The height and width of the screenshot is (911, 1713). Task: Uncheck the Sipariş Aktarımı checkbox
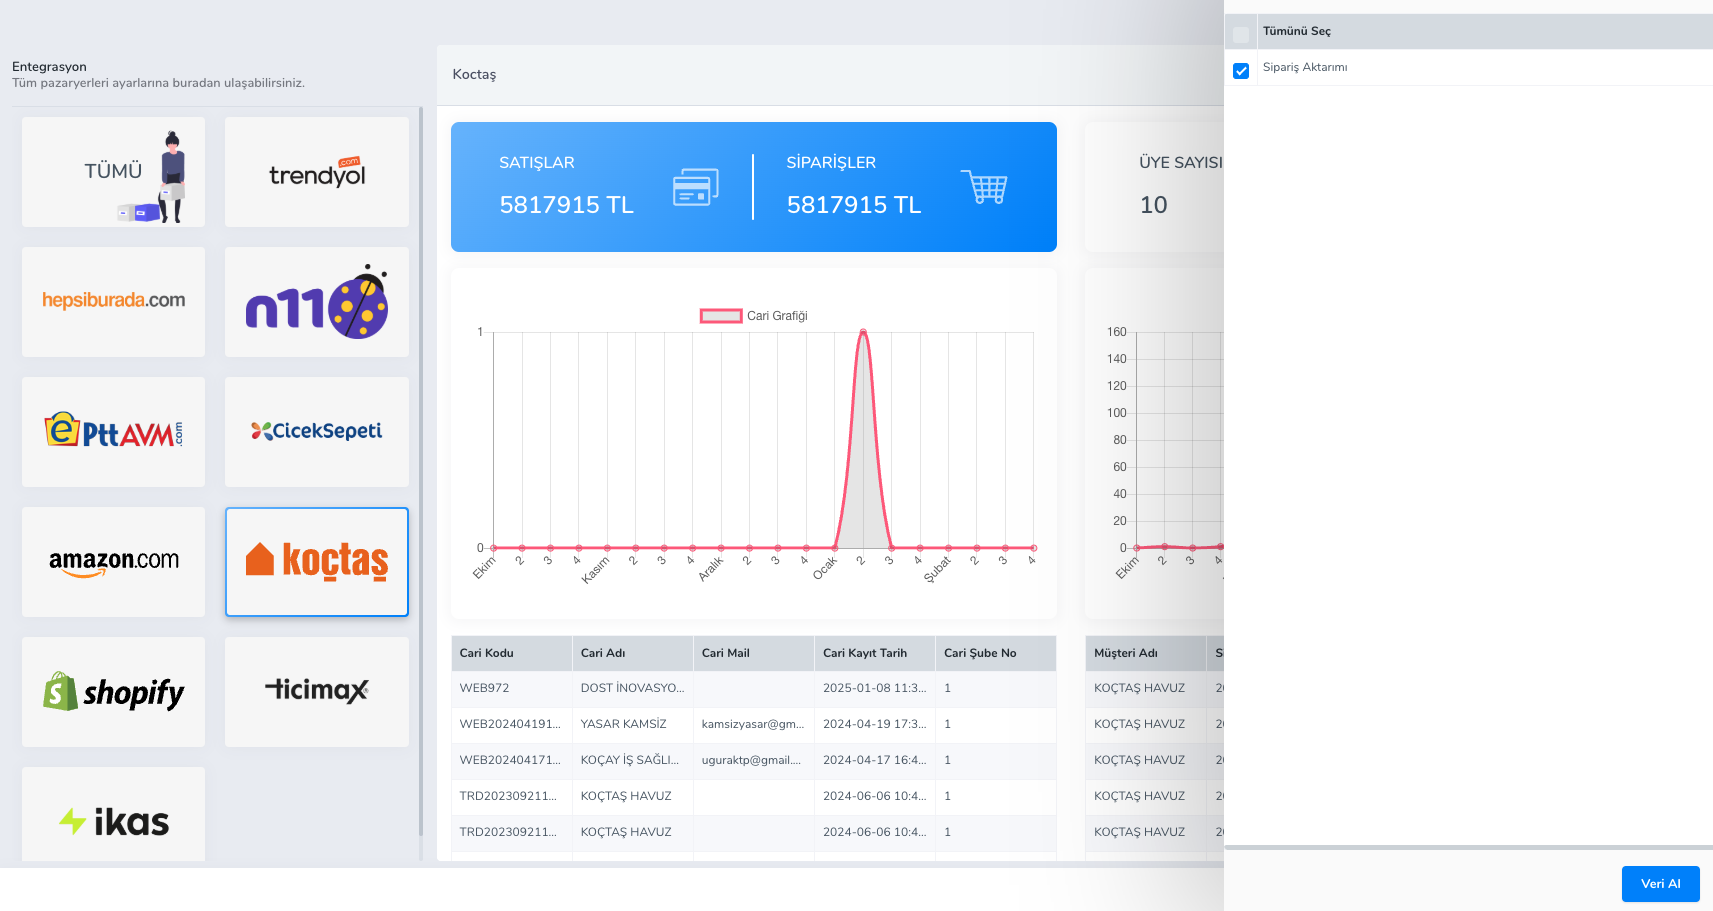pos(1241,71)
